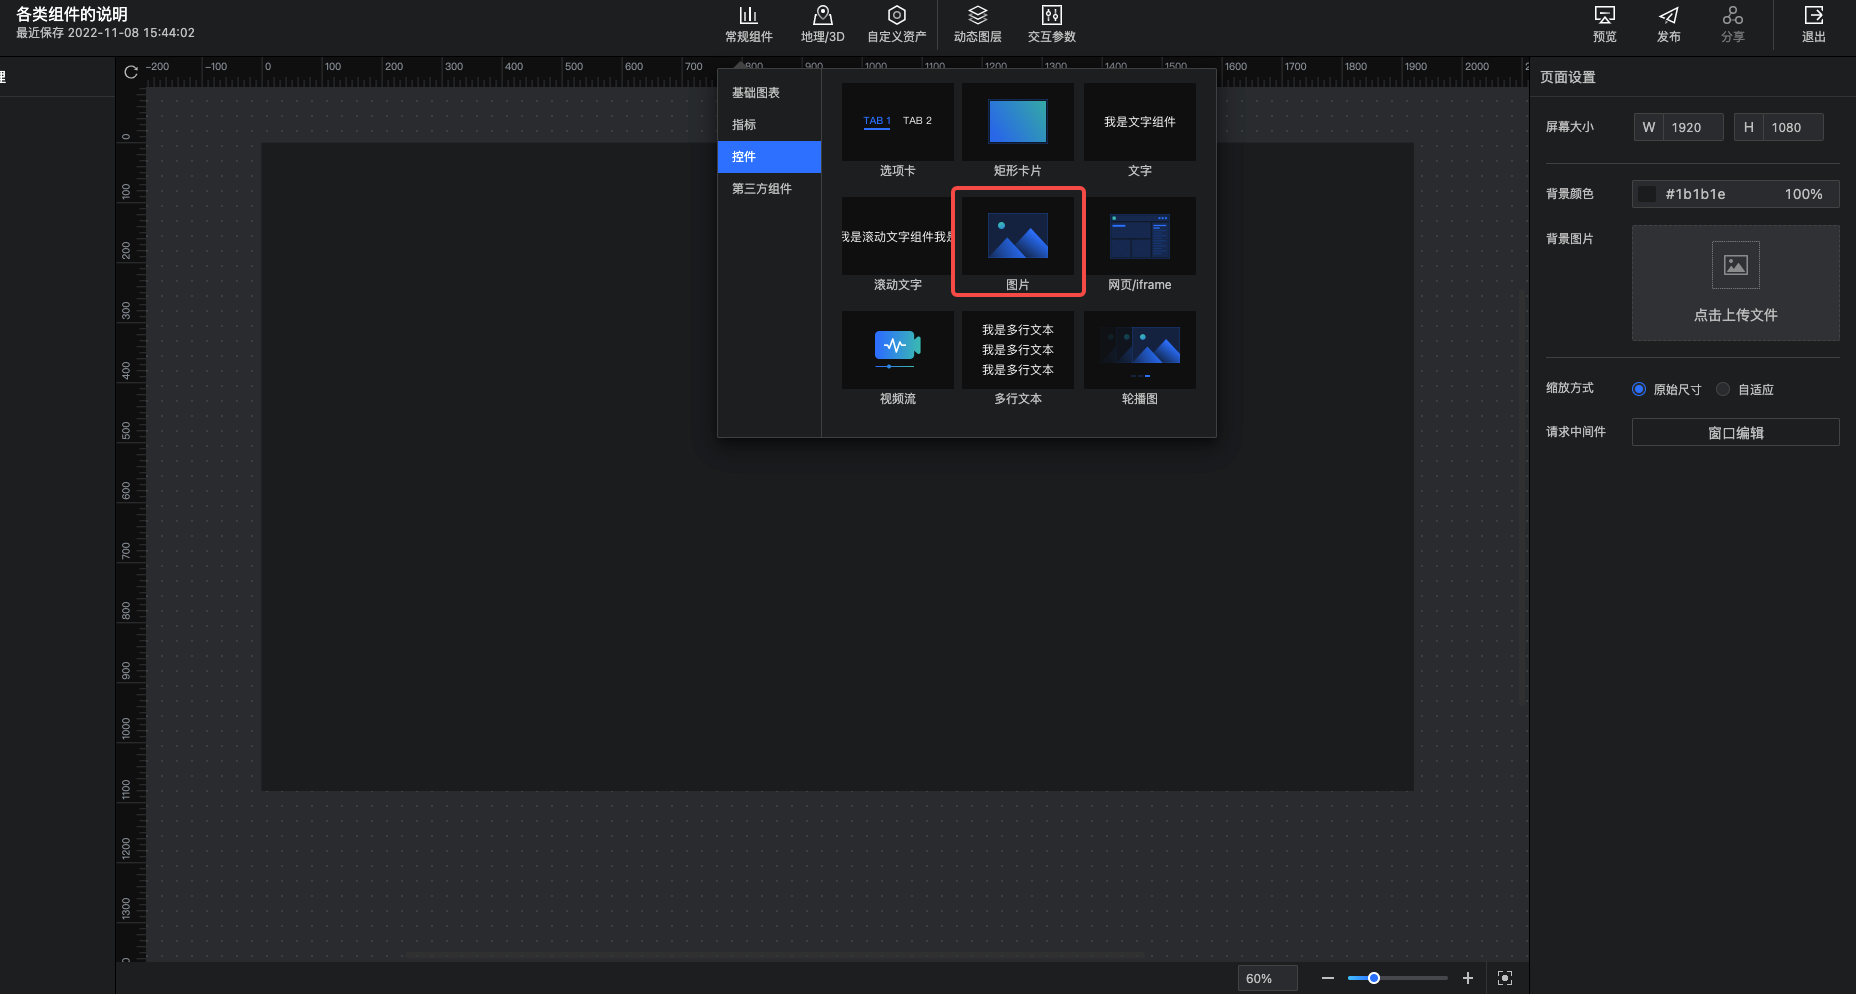The height and width of the screenshot is (994, 1856).
Task: Click the fit-to-screen icon beside zoom slider
Action: pos(1505,978)
